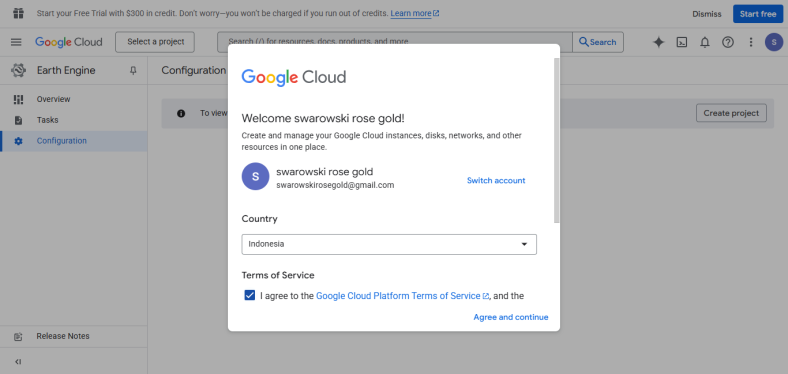Open the Select a project picker
788x374 pixels.
tap(155, 42)
